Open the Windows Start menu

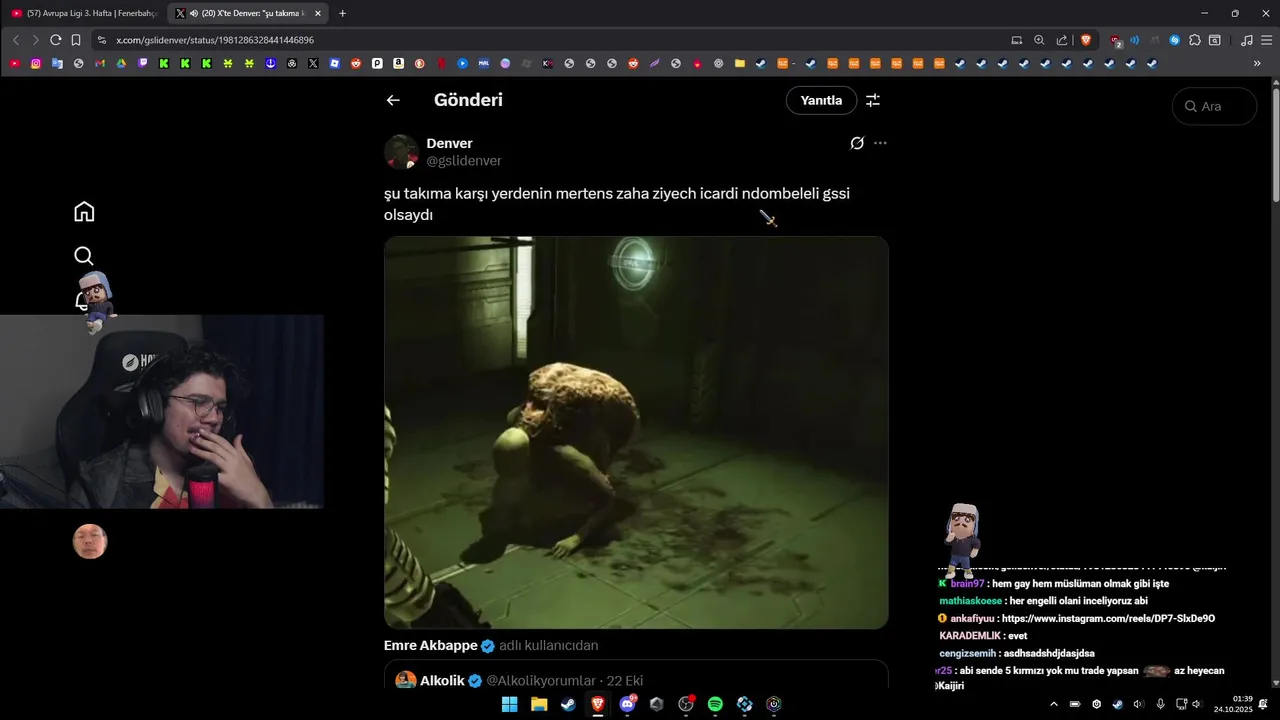point(509,704)
